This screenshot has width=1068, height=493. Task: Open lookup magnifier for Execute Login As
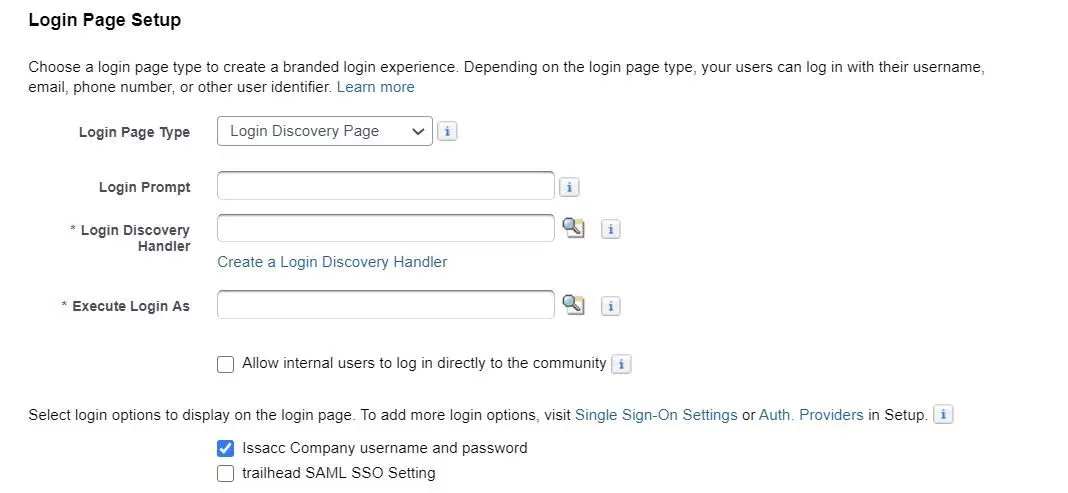[574, 304]
